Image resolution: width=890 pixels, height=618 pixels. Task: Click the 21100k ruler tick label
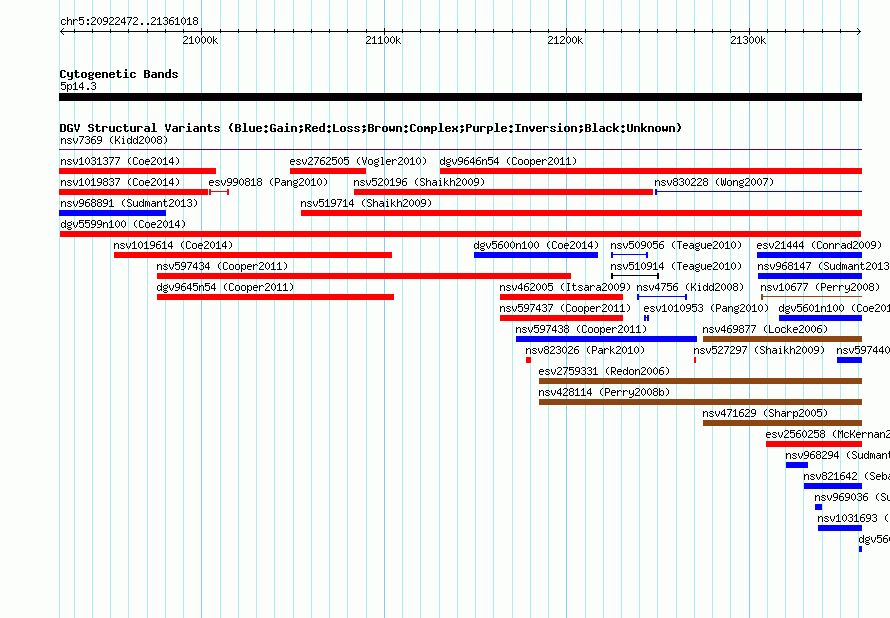[383, 40]
